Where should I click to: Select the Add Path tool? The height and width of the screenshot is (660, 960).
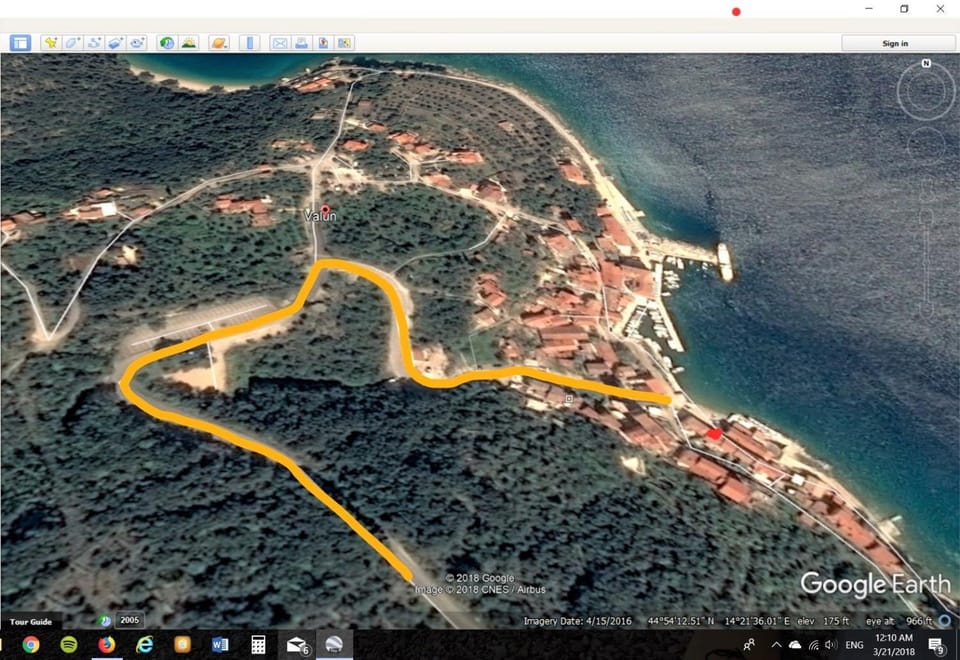pos(94,43)
